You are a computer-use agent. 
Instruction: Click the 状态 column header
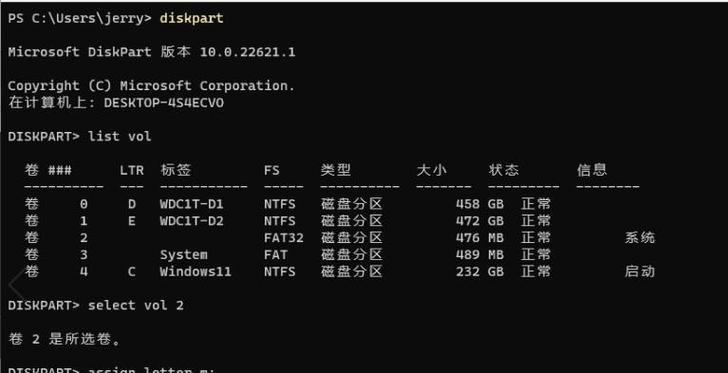coord(504,170)
